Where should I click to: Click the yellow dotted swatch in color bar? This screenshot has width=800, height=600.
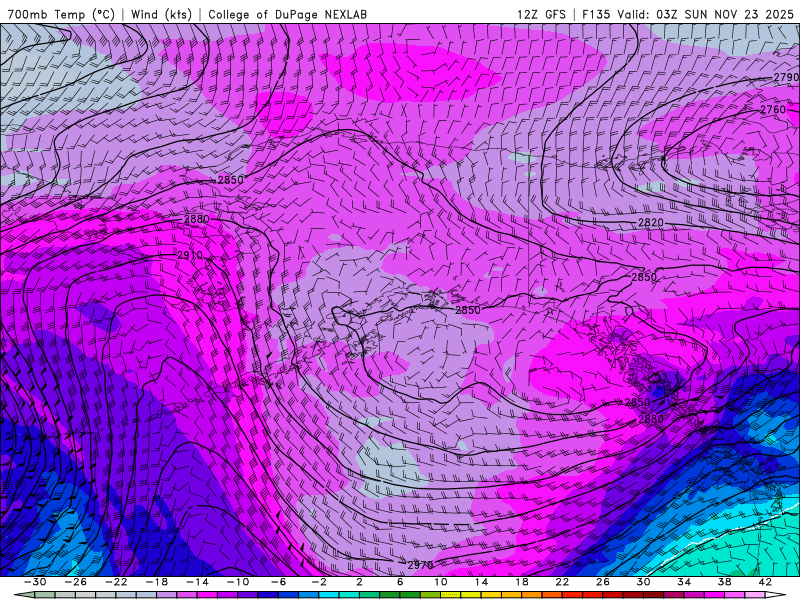(451, 595)
